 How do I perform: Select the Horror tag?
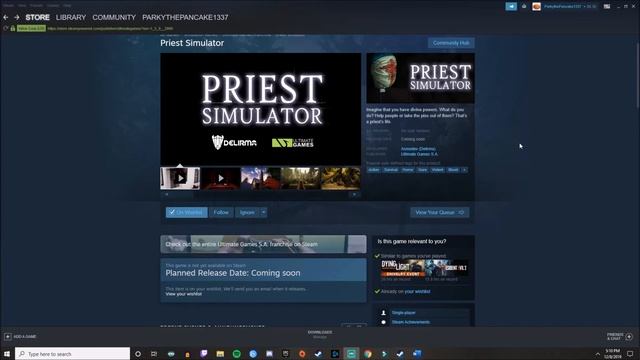[407, 170]
